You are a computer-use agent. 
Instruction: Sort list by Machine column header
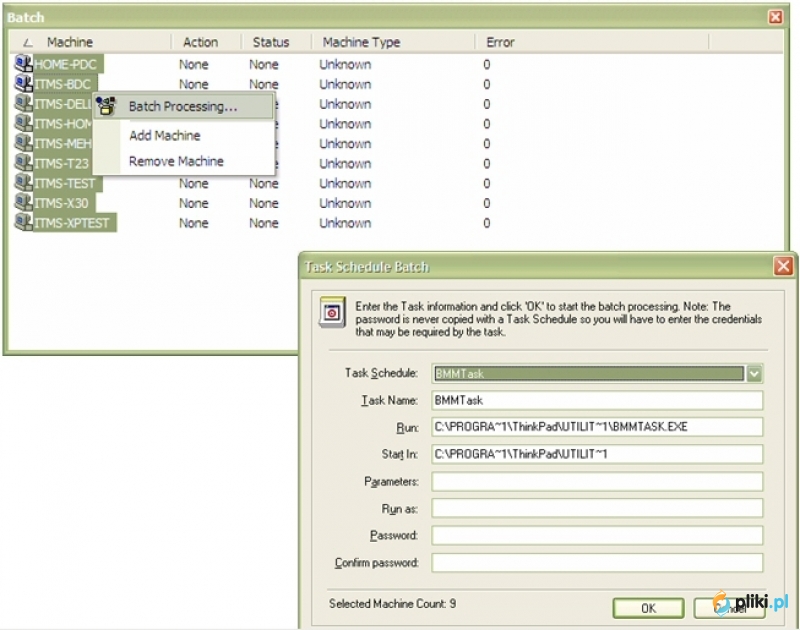tap(70, 42)
